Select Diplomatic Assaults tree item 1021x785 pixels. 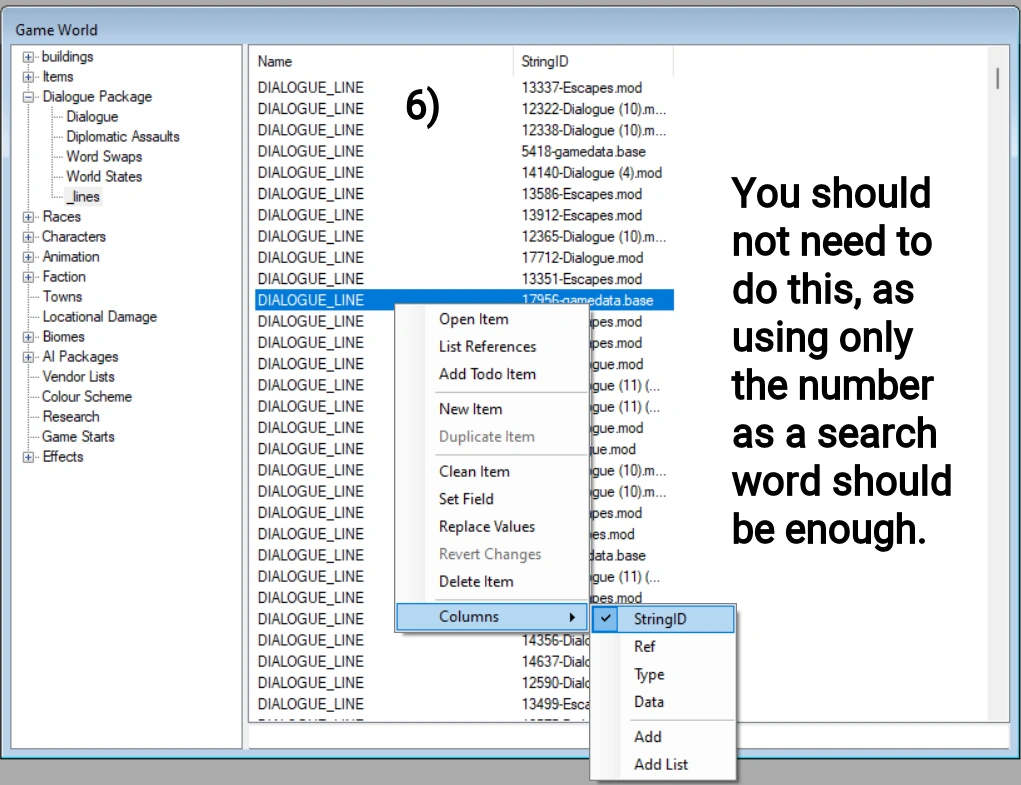[x=123, y=137]
